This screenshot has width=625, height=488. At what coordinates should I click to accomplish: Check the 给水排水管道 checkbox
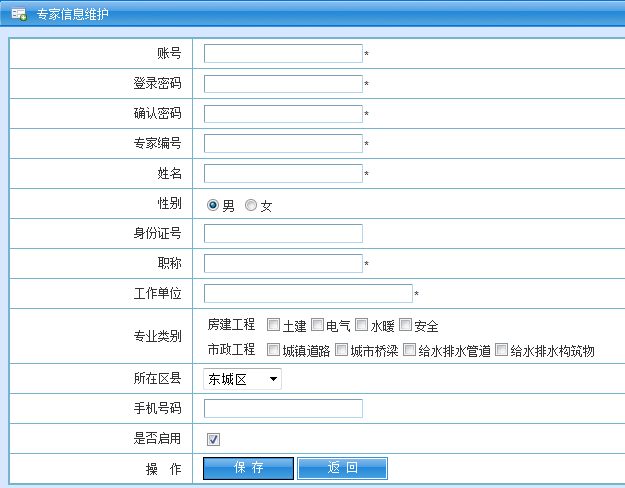click(x=409, y=350)
